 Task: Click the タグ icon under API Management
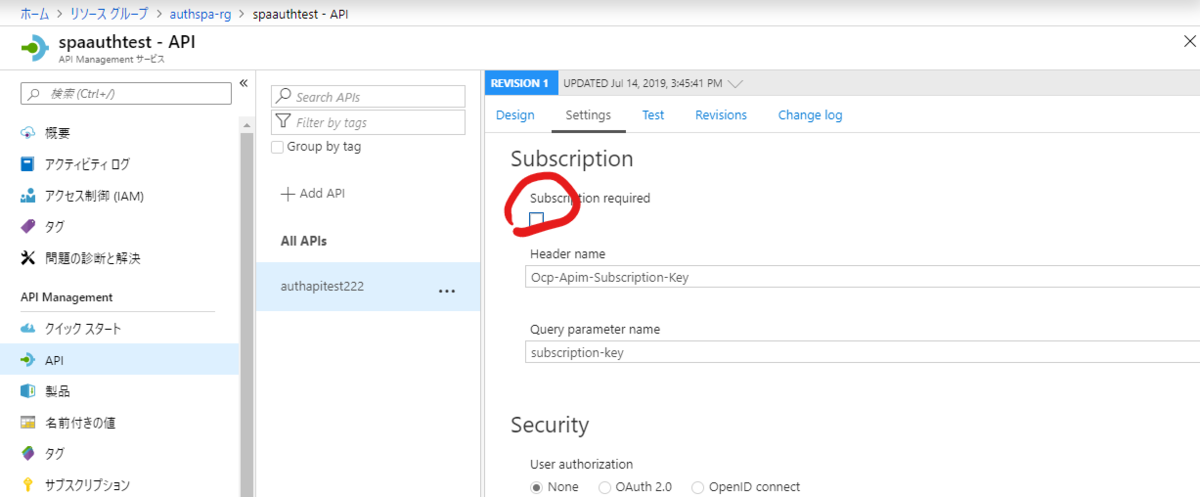click(x=29, y=454)
